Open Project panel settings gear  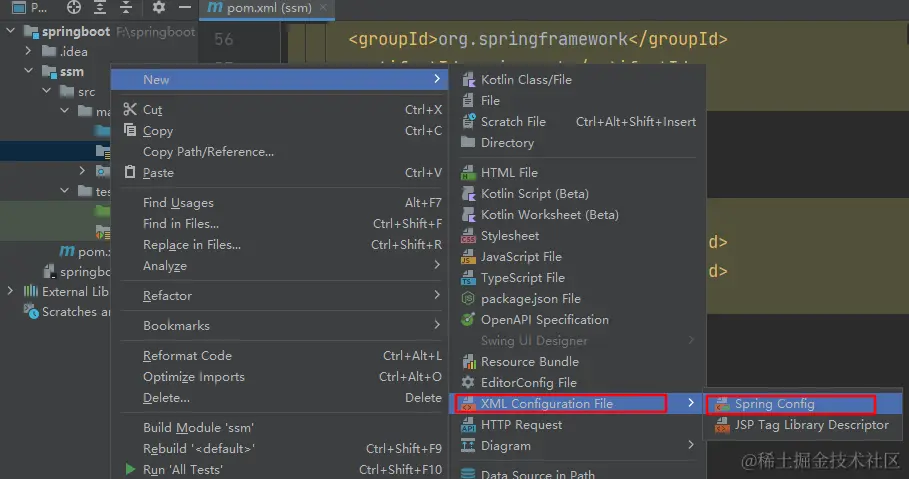point(158,8)
